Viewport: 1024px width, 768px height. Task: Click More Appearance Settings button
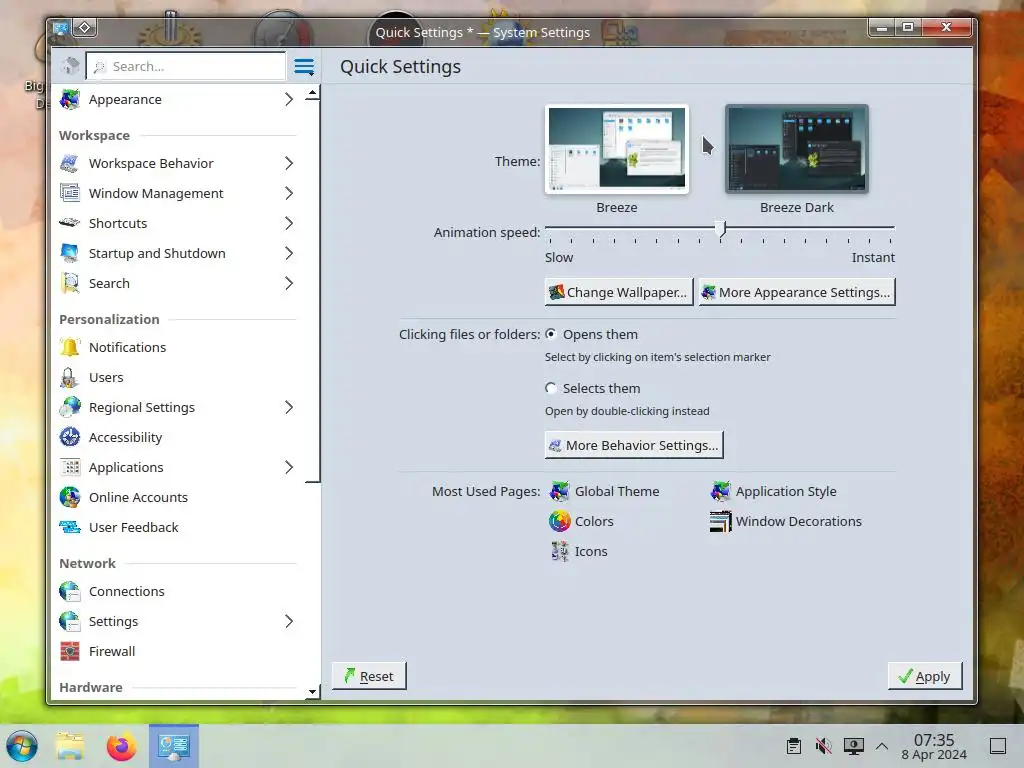[x=797, y=292]
